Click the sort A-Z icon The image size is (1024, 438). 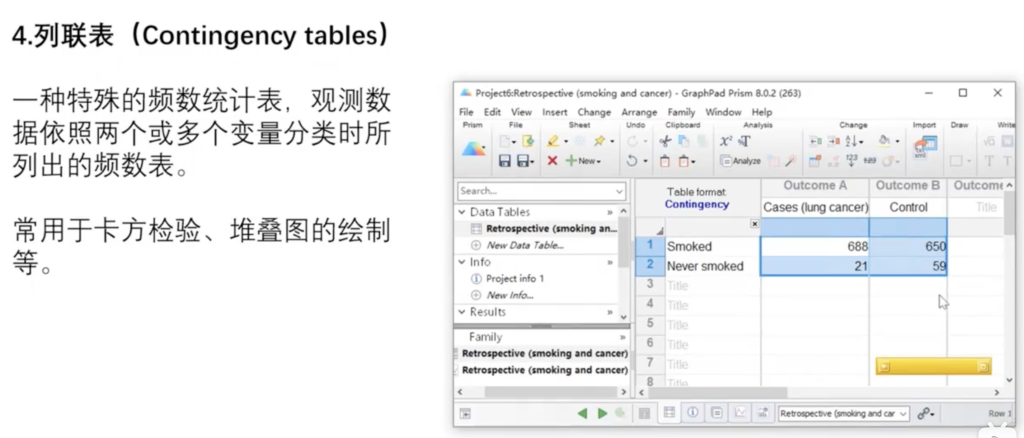point(855,141)
